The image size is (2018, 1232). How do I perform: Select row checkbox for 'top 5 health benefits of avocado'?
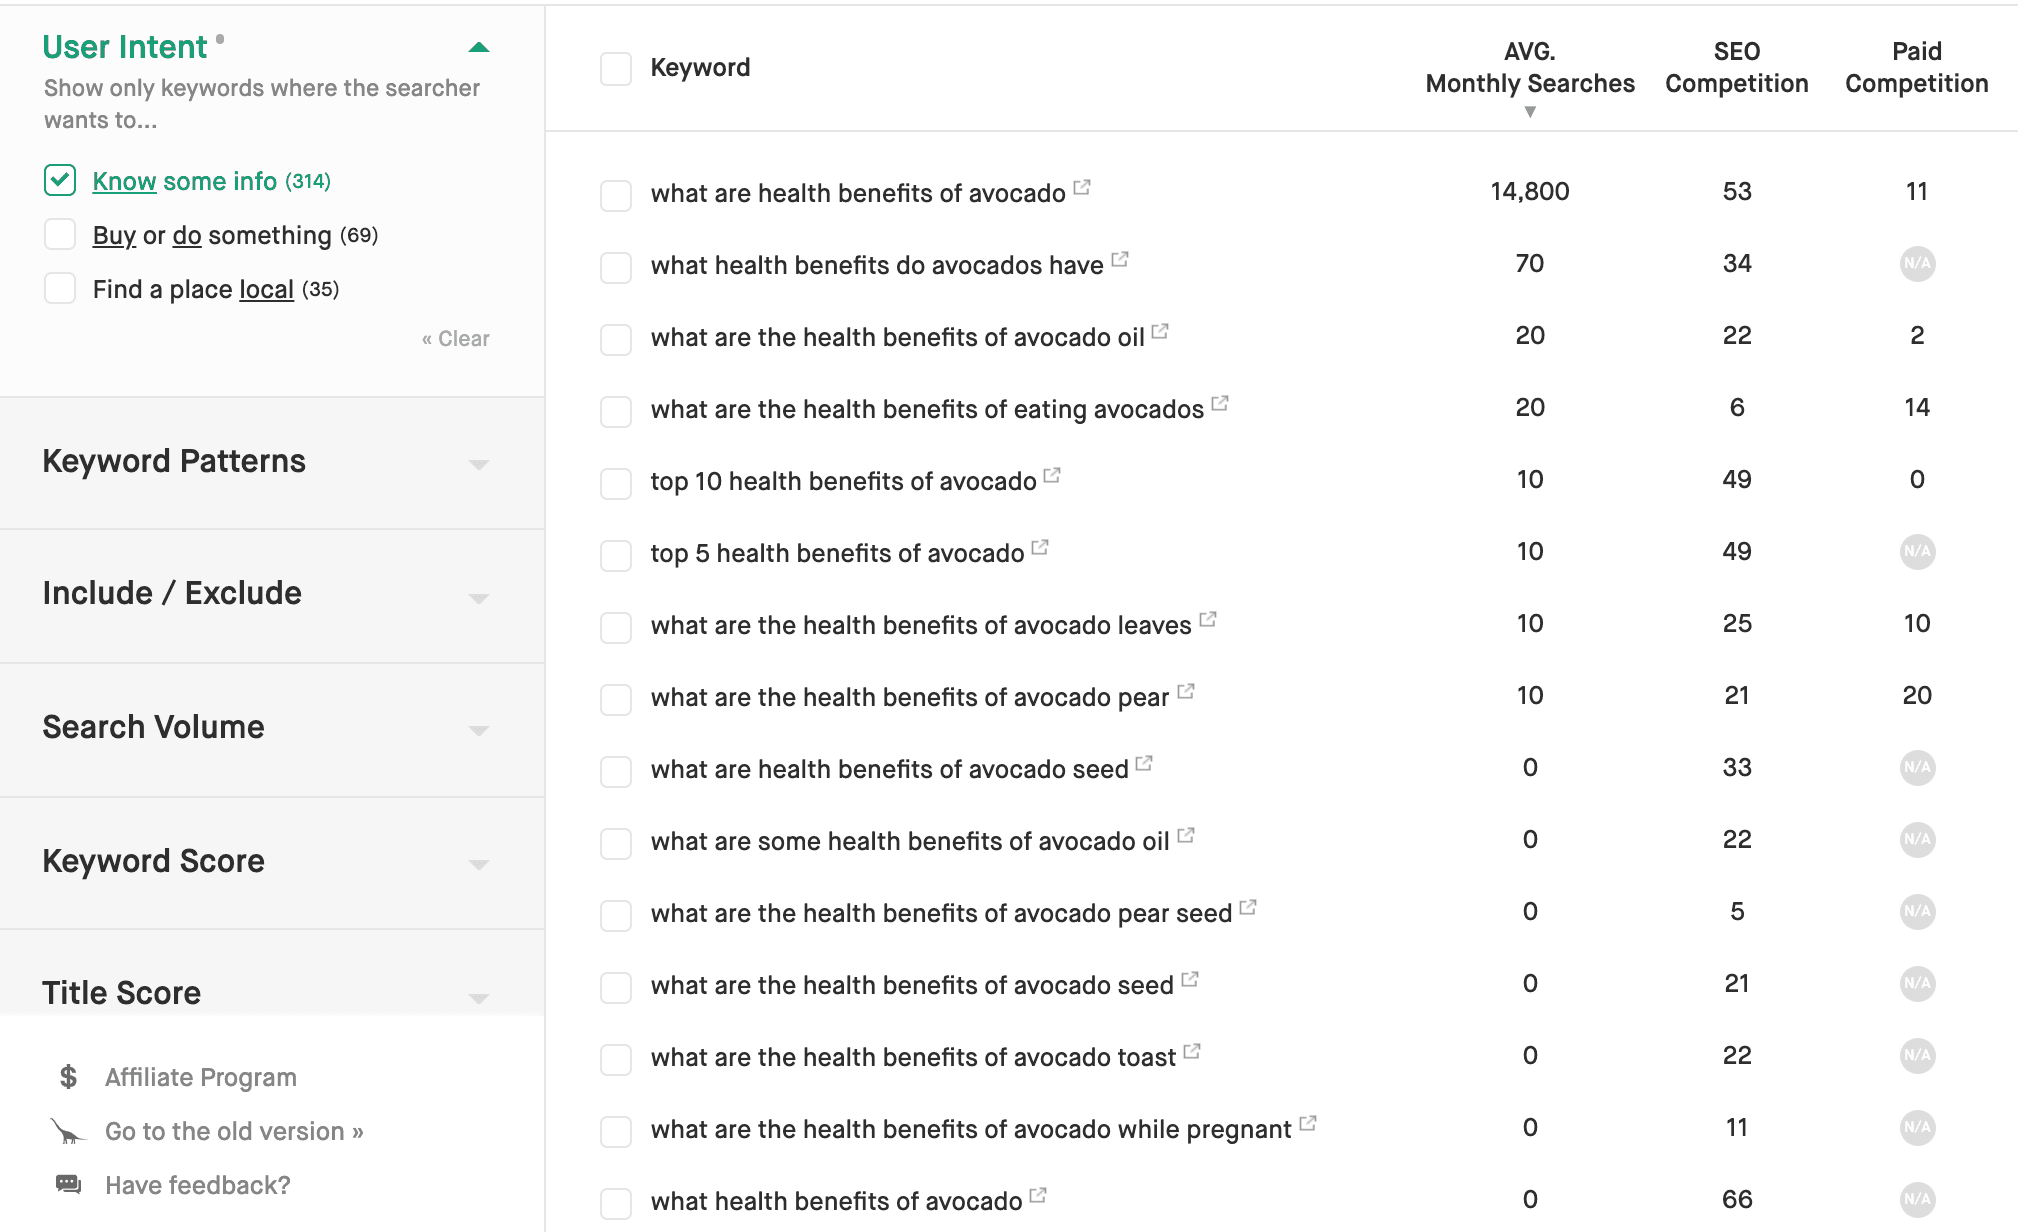point(616,555)
